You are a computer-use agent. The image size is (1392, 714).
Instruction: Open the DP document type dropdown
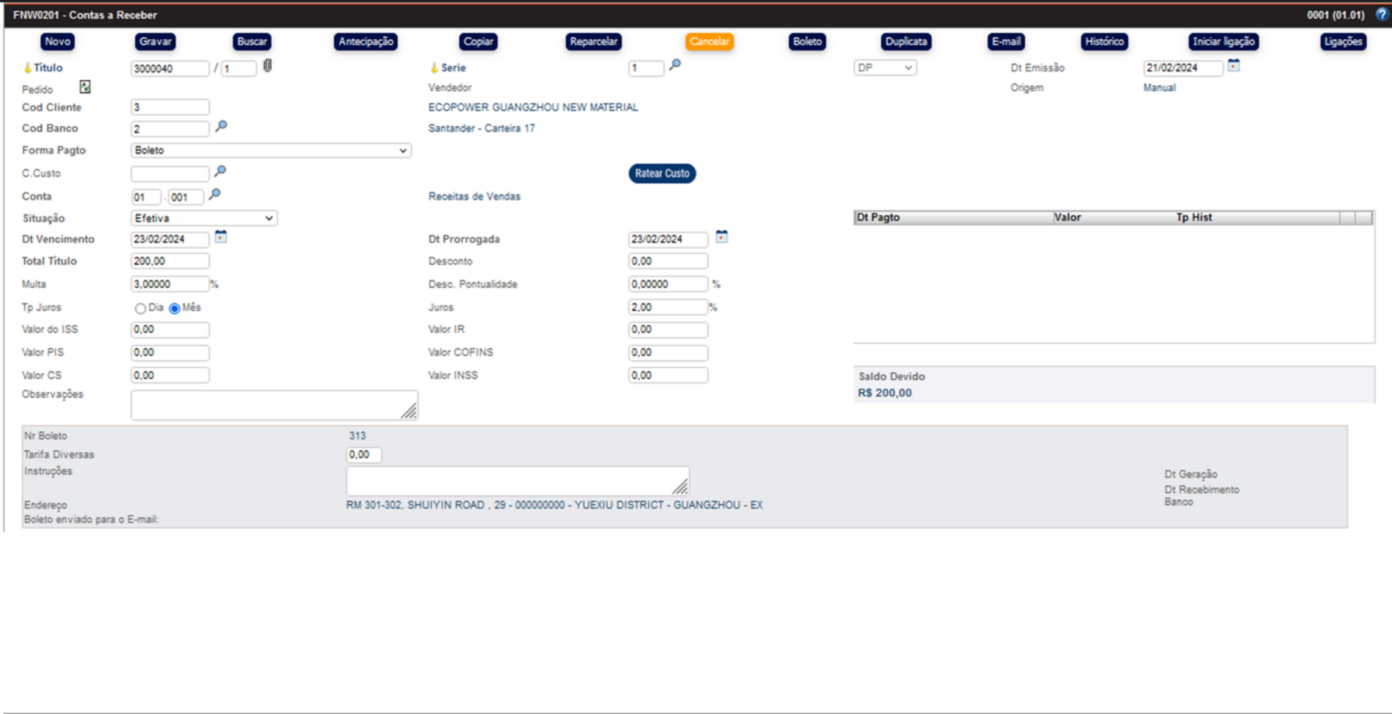click(x=885, y=68)
